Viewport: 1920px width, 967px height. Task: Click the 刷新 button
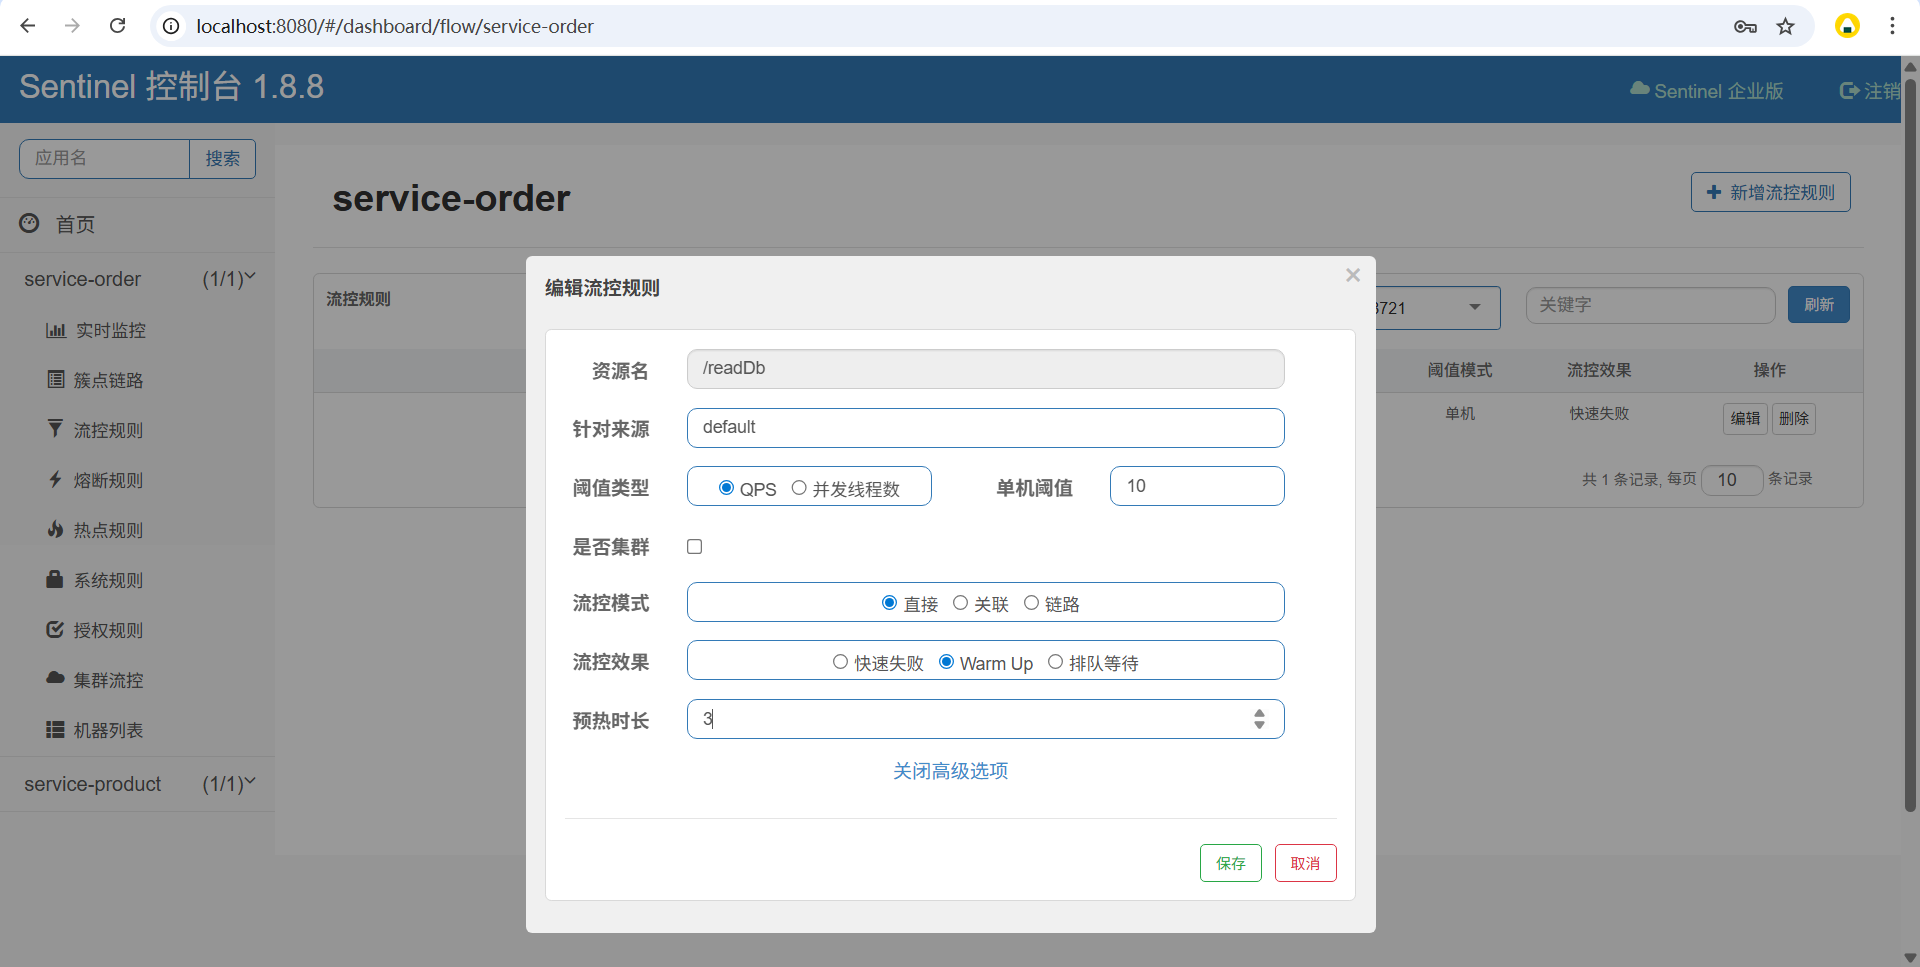1819,304
